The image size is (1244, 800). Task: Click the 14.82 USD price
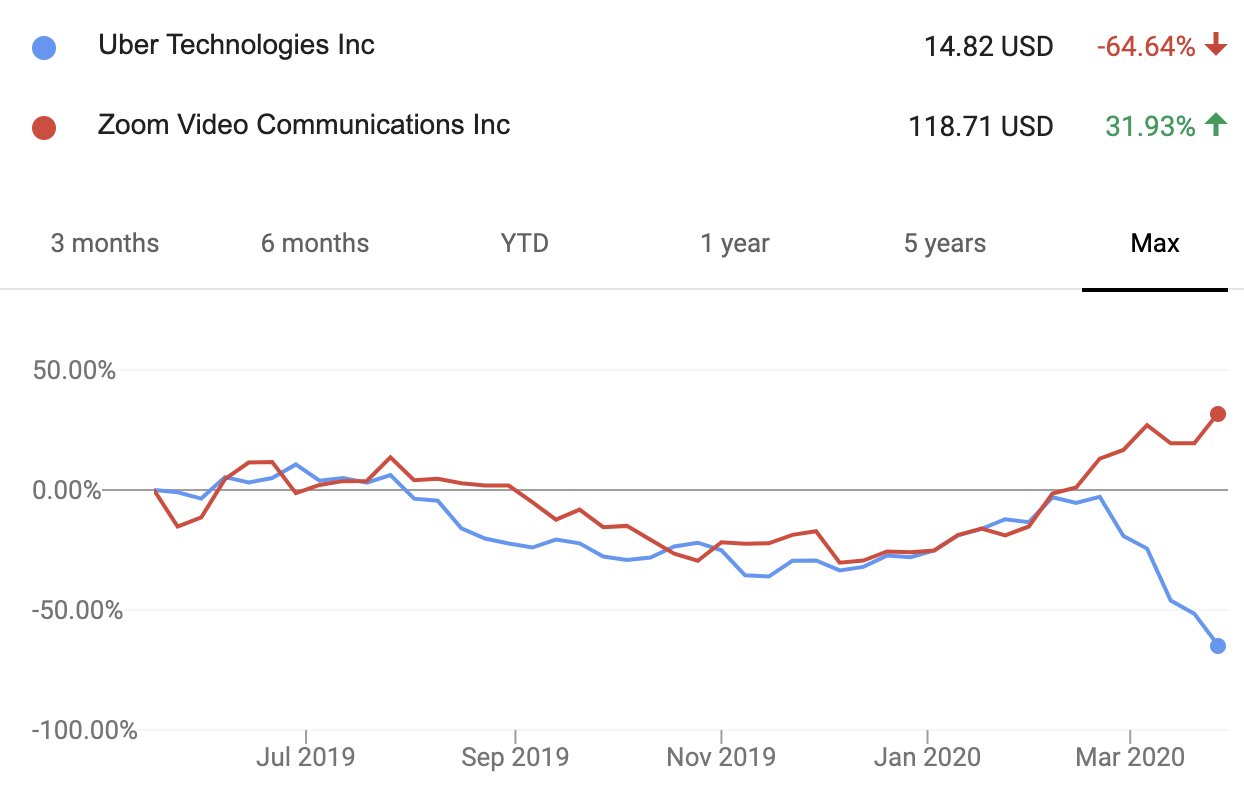pyautogui.click(x=988, y=47)
